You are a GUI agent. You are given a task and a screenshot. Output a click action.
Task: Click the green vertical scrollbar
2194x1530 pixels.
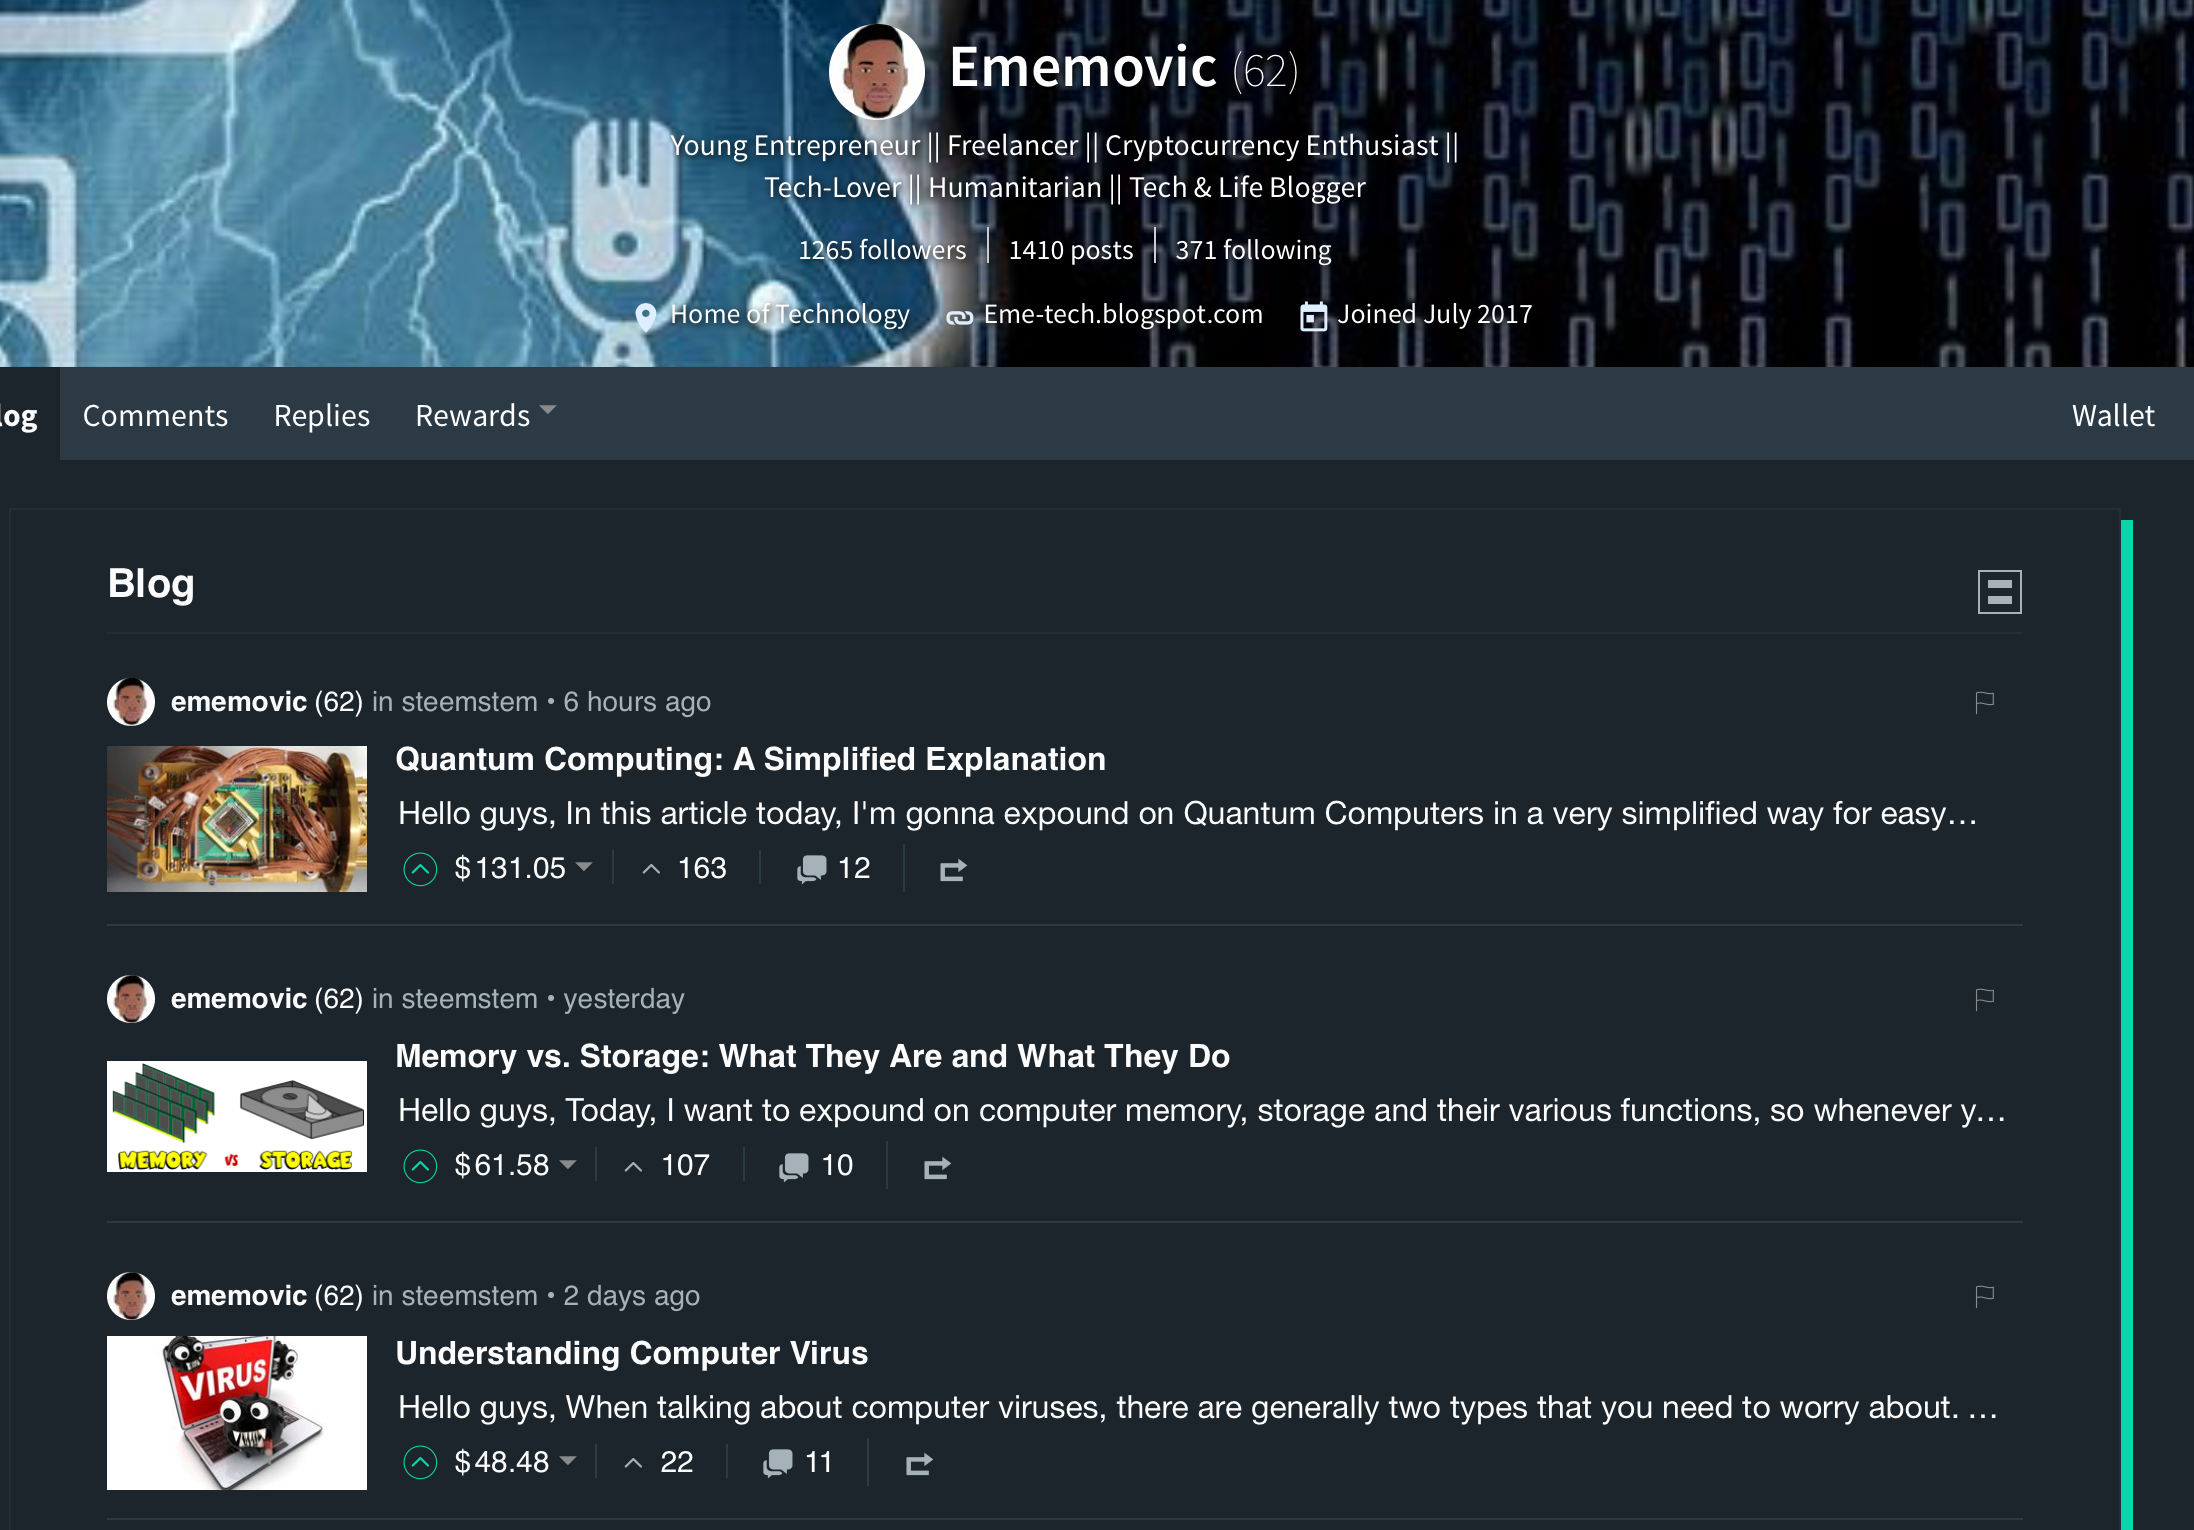click(2127, 1024)
